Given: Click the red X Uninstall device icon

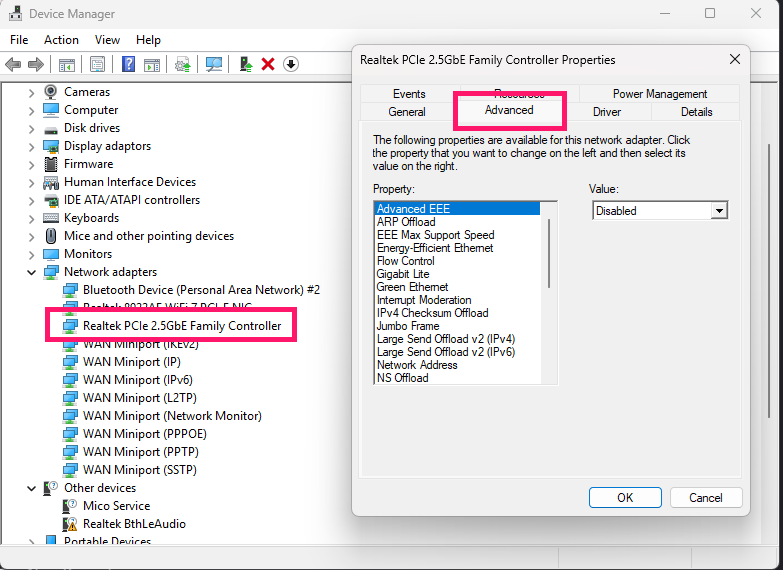Looking at the screenshot, I should click(x=268, y=64).
